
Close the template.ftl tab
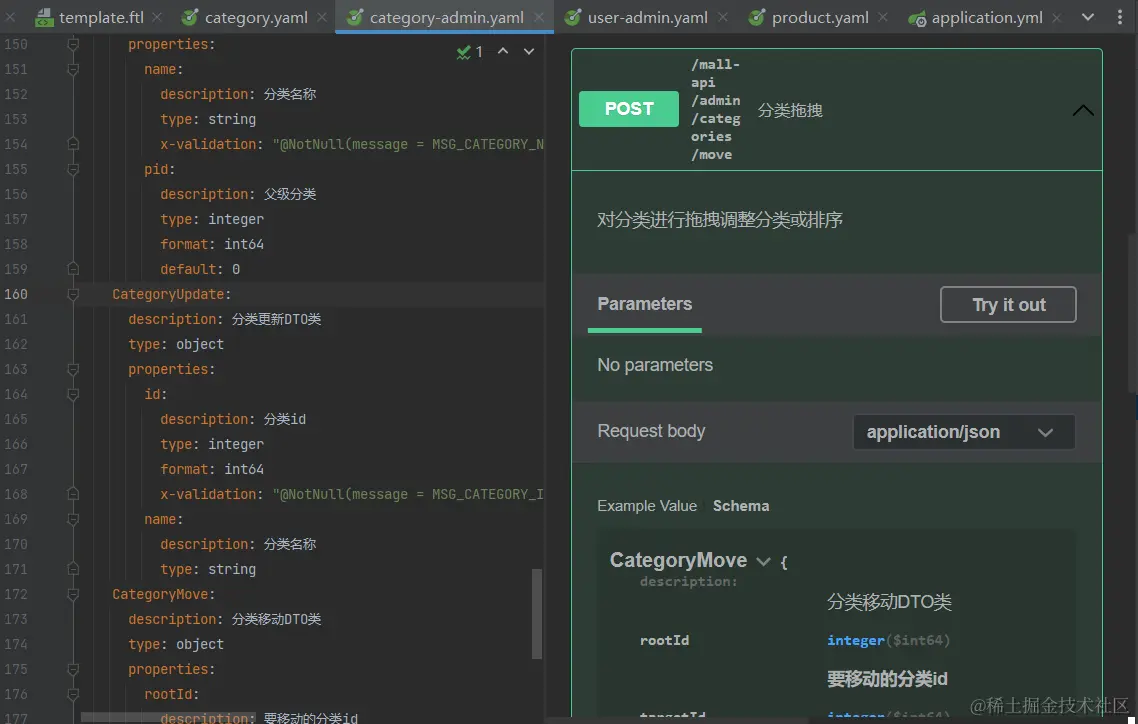coord(157,17)
